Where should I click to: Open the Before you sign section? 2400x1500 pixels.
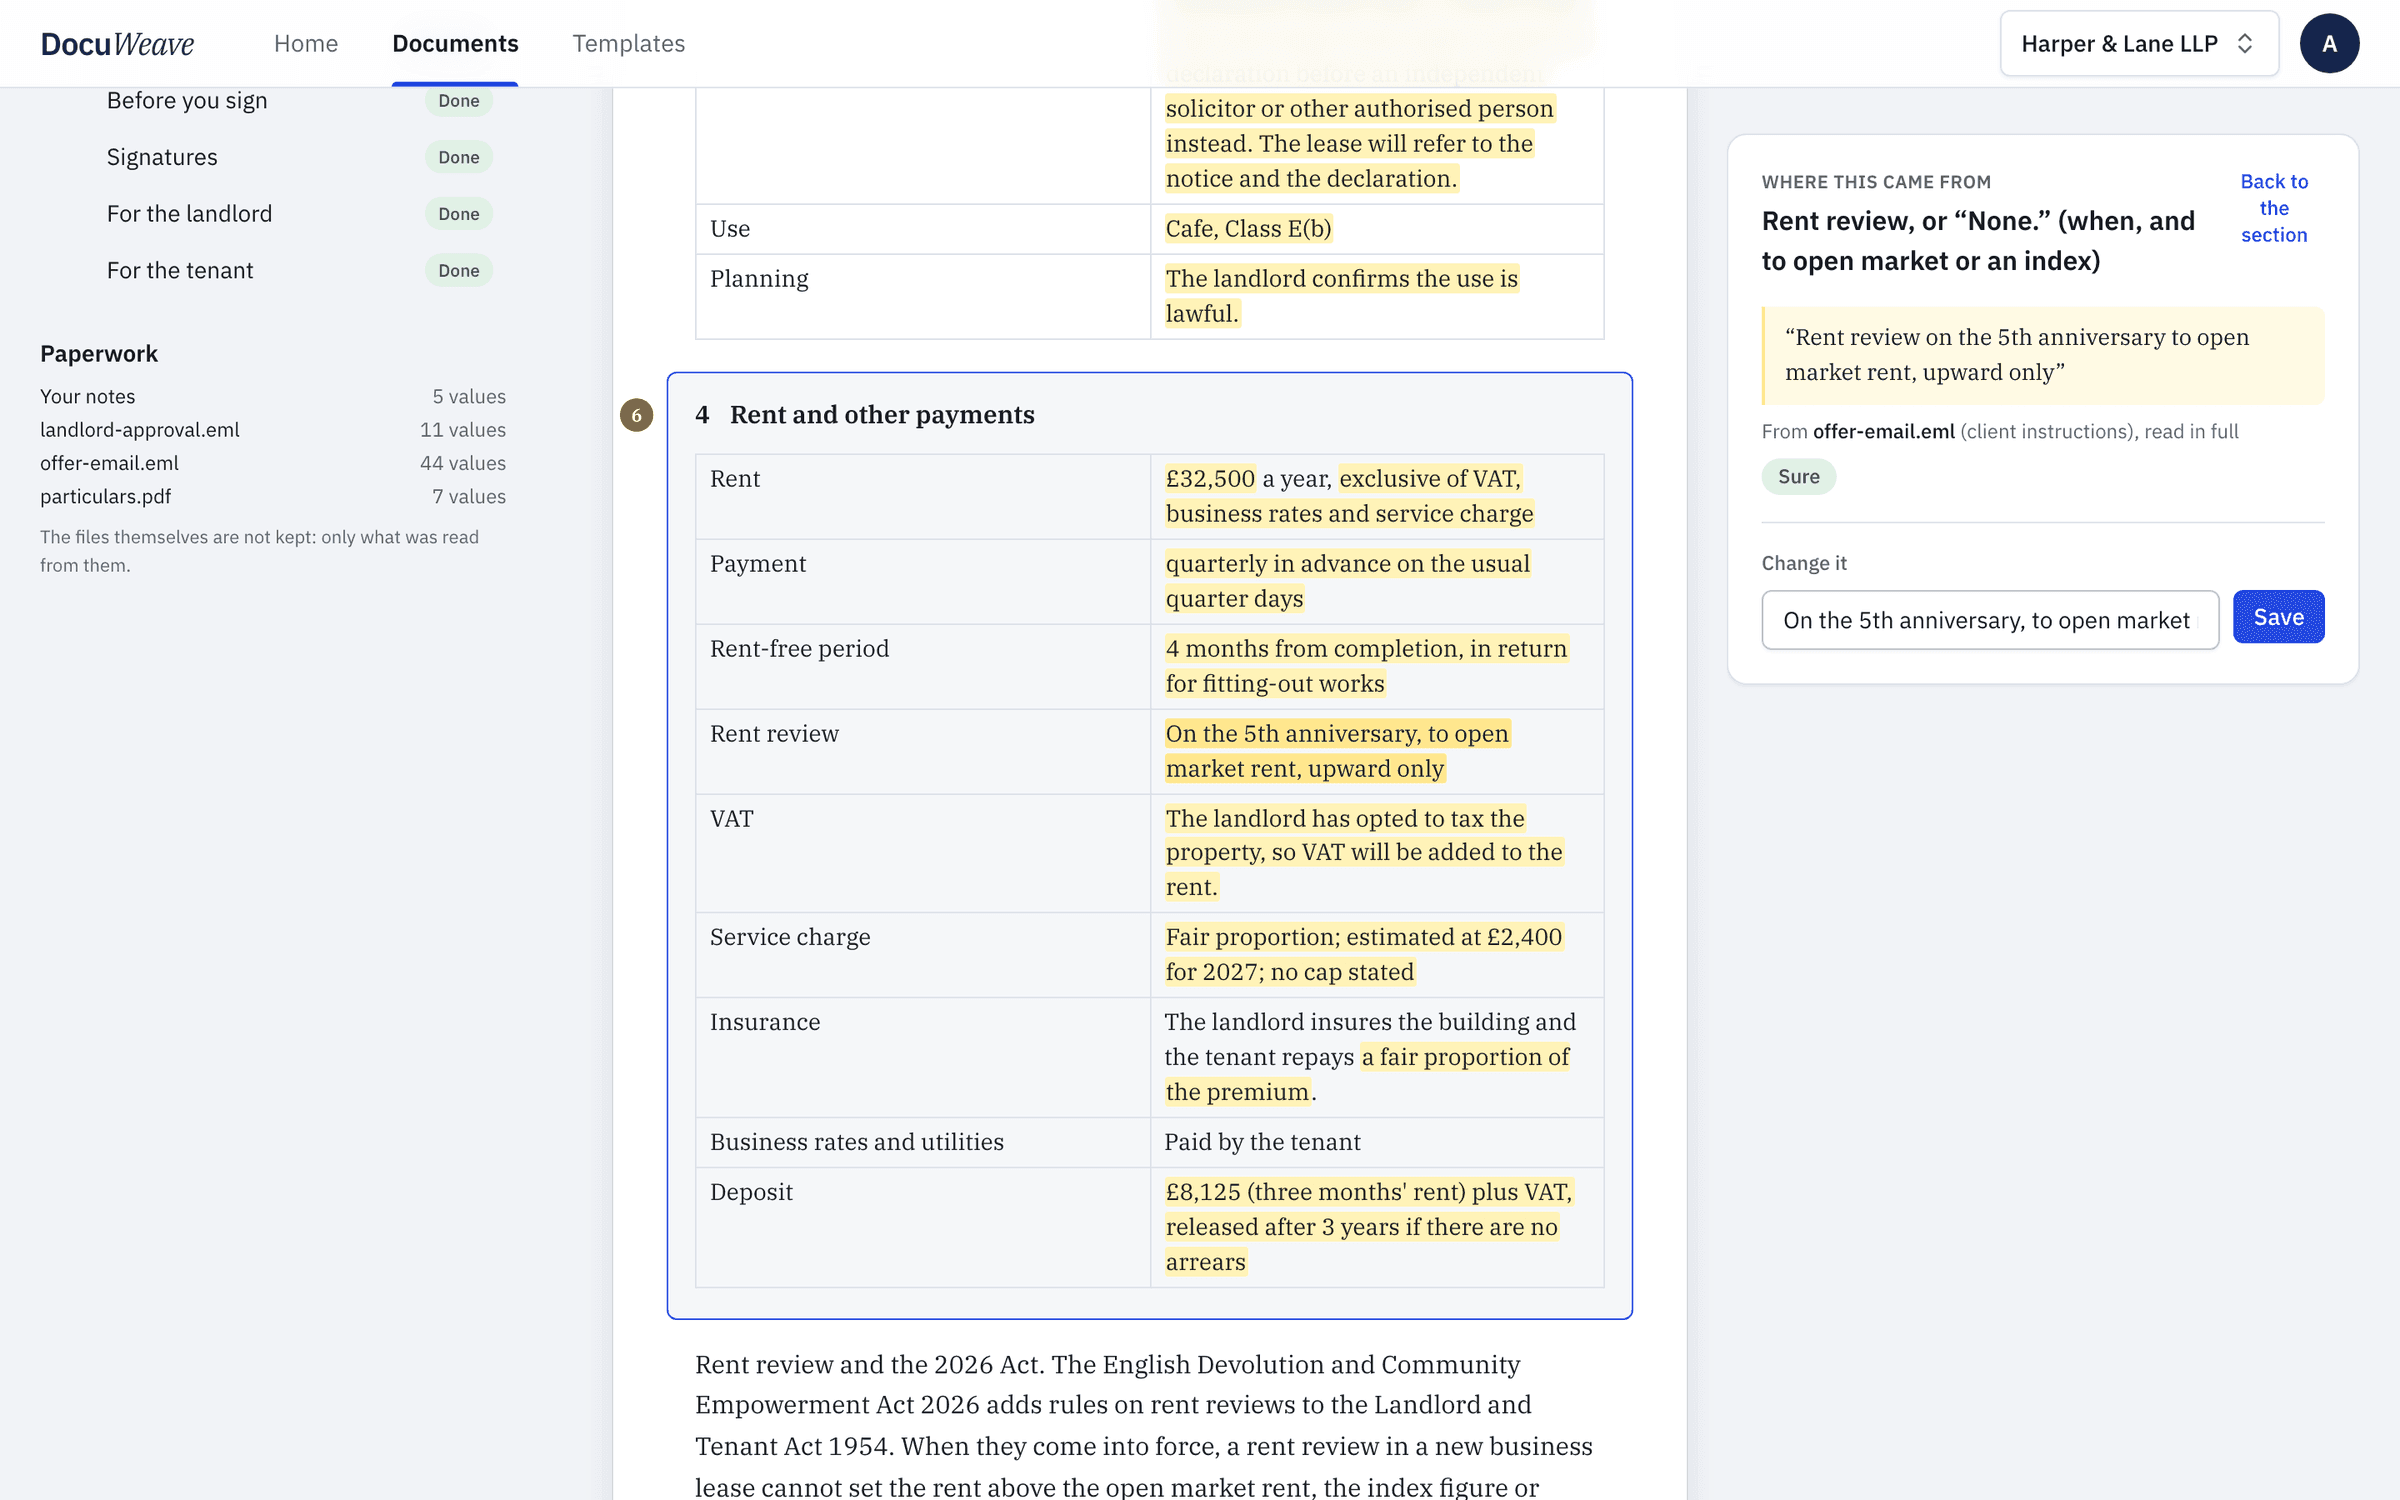(x=187, y=101)
